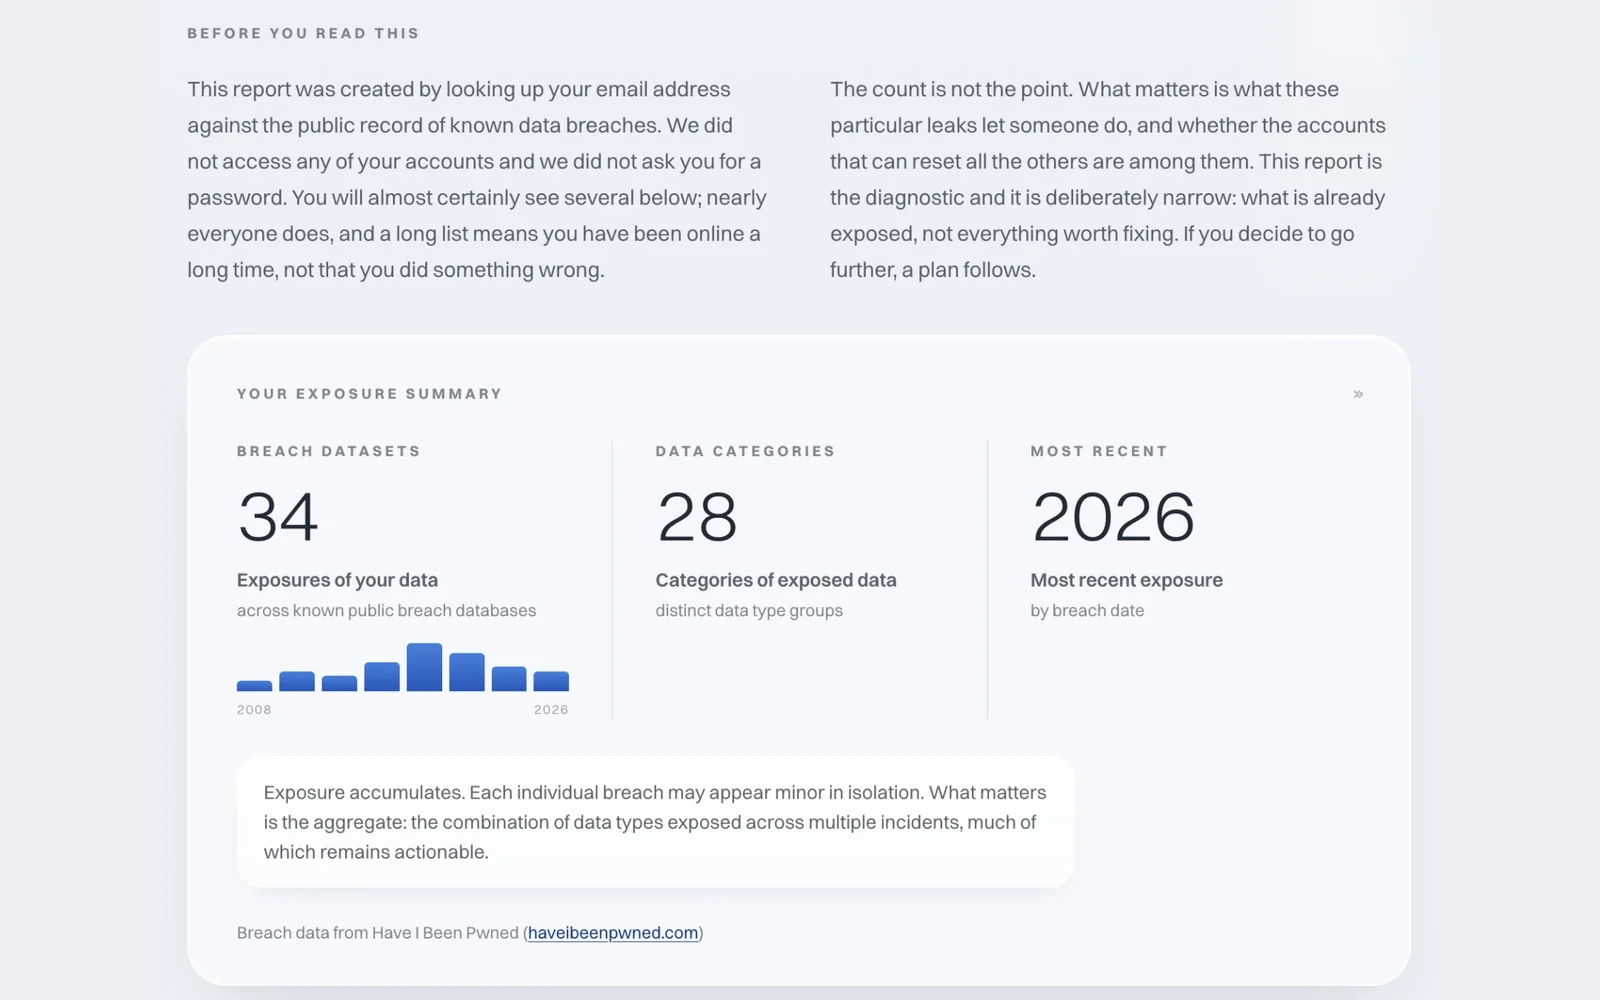The image size is (1600, 1000).
Task: Click "Breach data from Have I Been Pwned" text
Action: click(378, 933)
